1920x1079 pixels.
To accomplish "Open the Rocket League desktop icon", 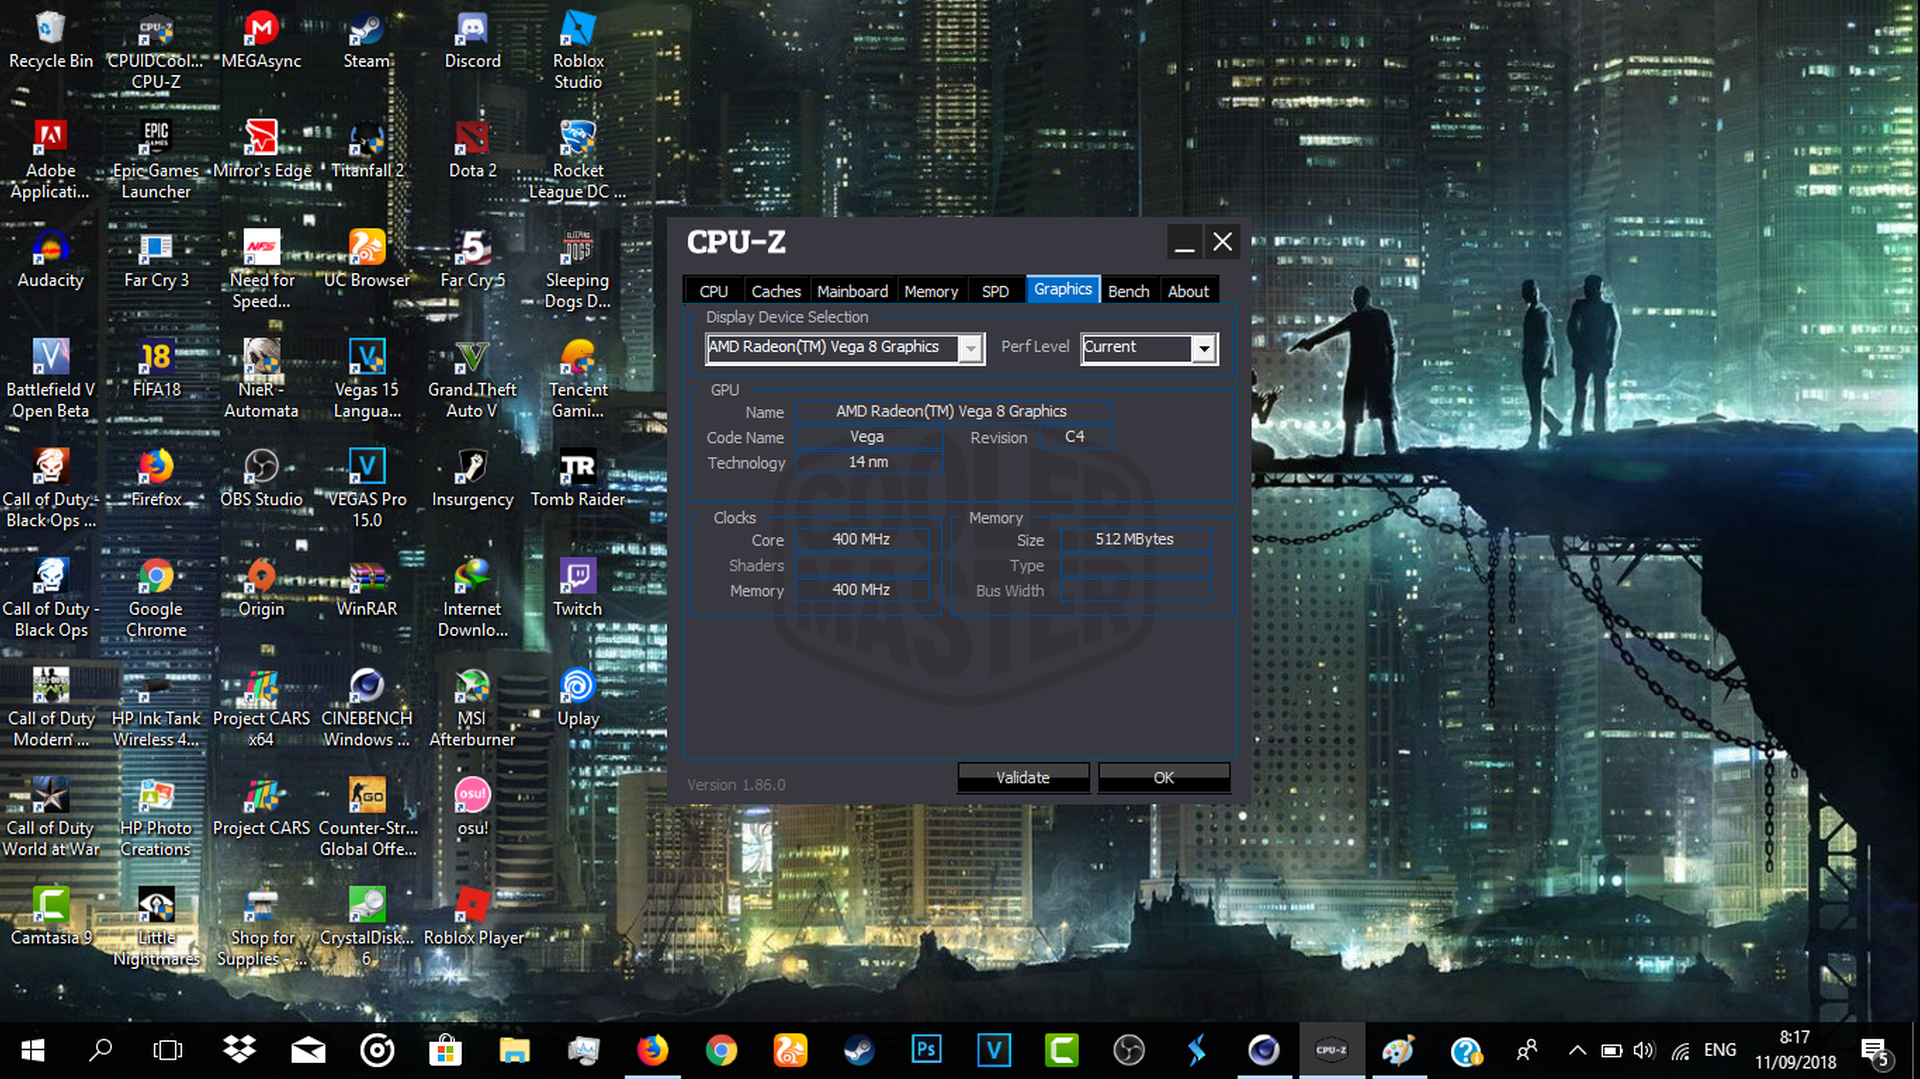I will coord(578,160).
